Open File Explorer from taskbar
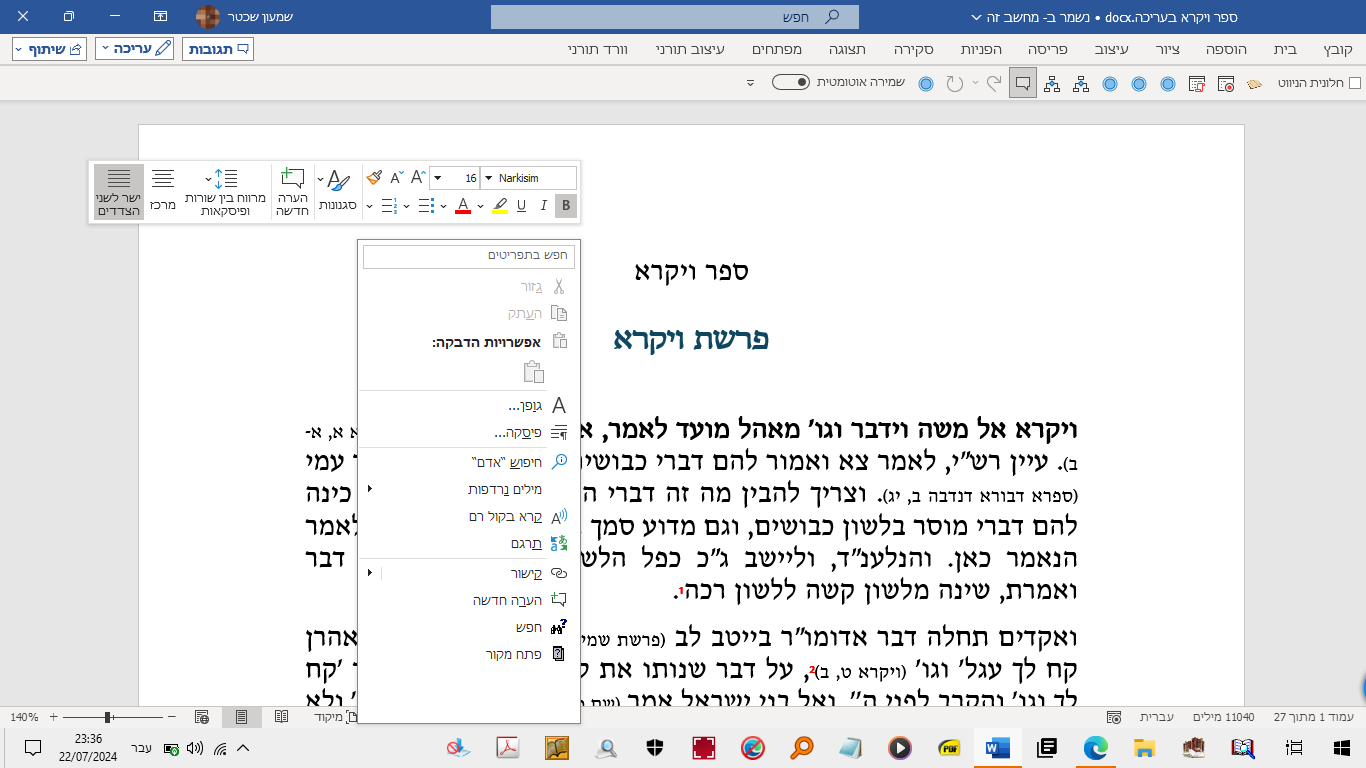 click(1143, 747)
